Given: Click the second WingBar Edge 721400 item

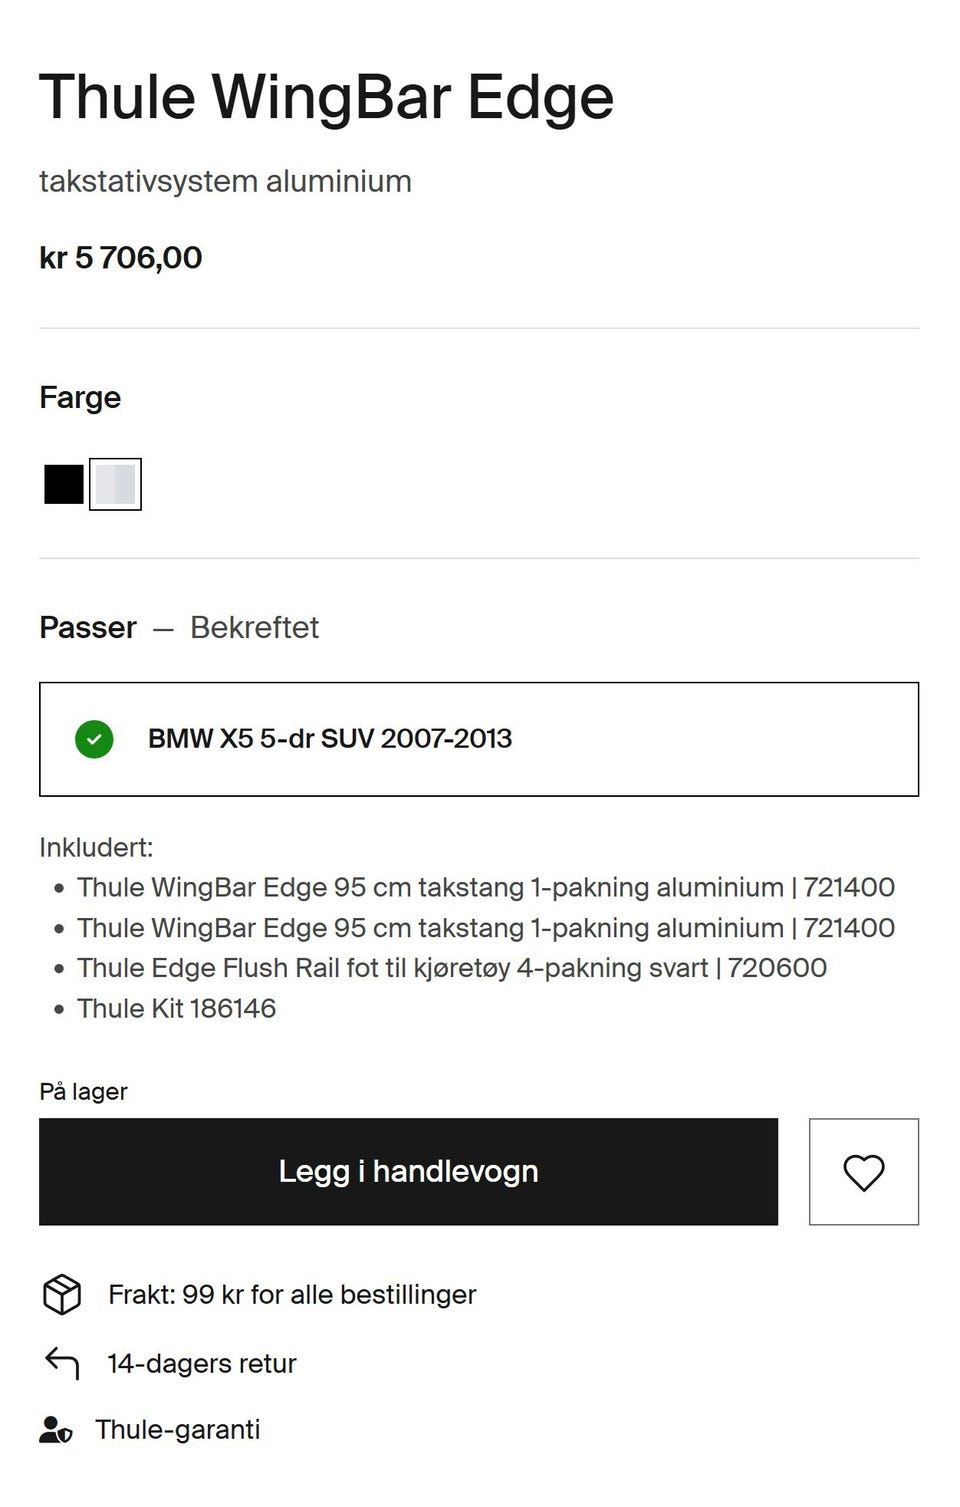Looking at the screenshot, I should click(x=486, y=928).
